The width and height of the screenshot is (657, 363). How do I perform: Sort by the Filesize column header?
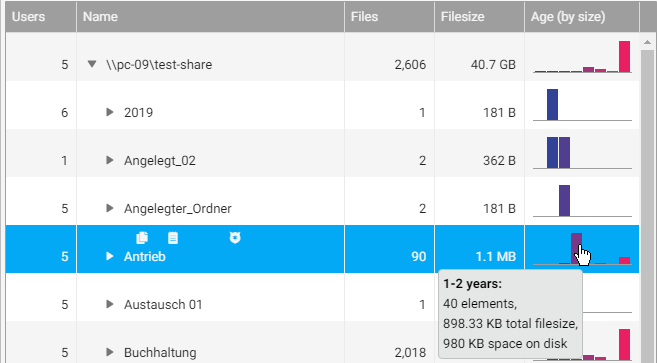pyautogui.click(x=479, y=17)
